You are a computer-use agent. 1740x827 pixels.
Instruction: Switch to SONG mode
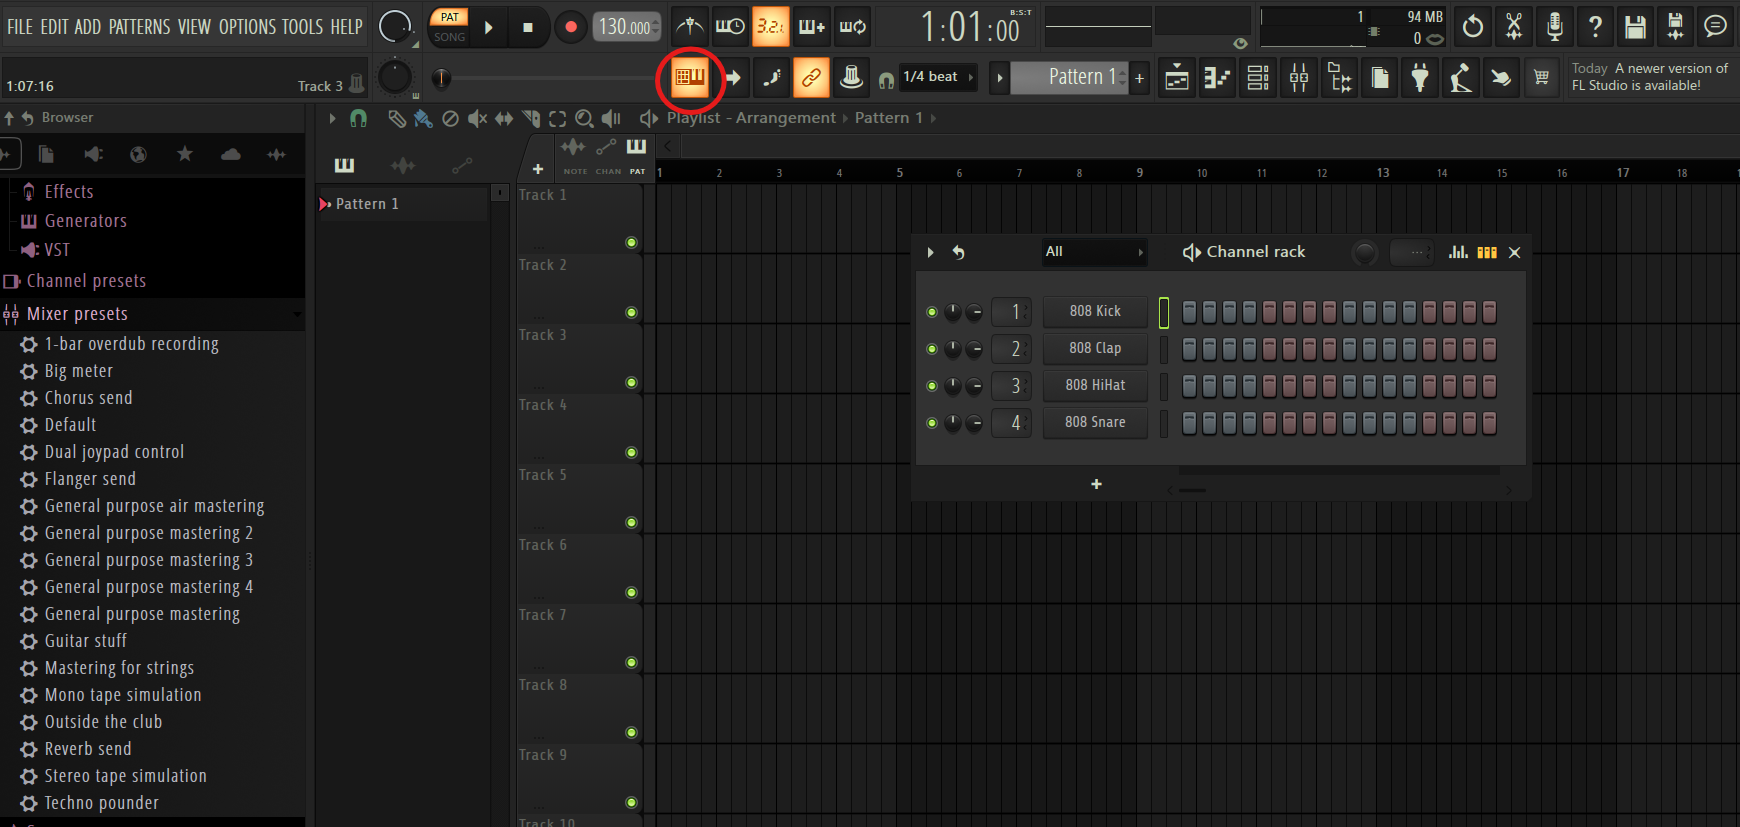(450, 37)
